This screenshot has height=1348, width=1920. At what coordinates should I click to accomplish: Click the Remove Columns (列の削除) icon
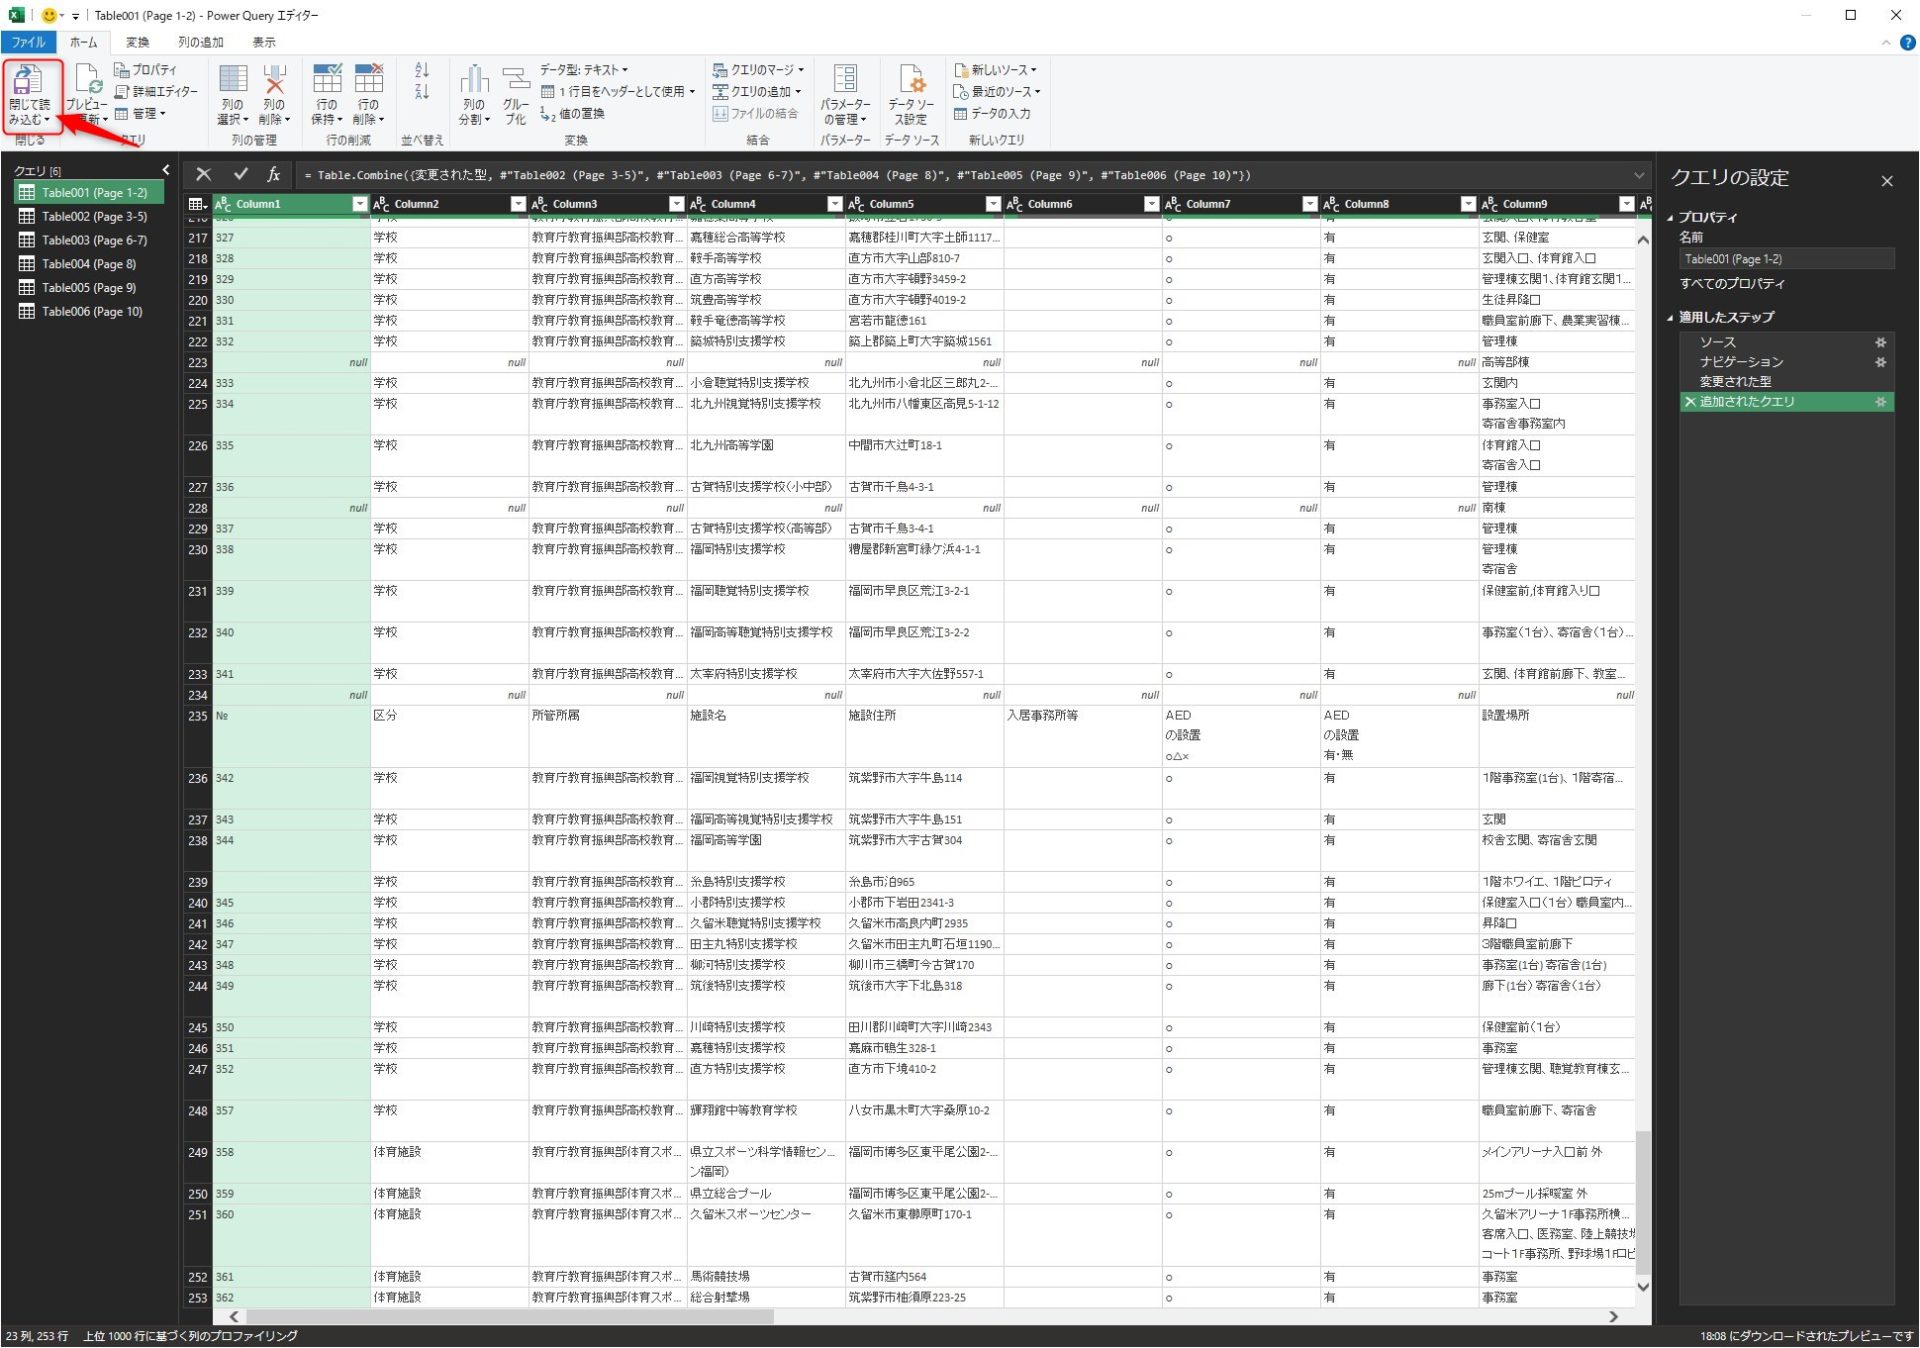(x=273, y=82)
